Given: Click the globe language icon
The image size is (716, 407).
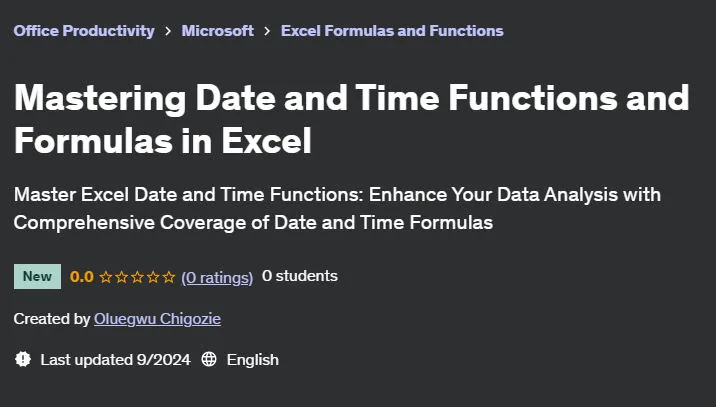Looking at the screenshot, I should coord(209,359).
